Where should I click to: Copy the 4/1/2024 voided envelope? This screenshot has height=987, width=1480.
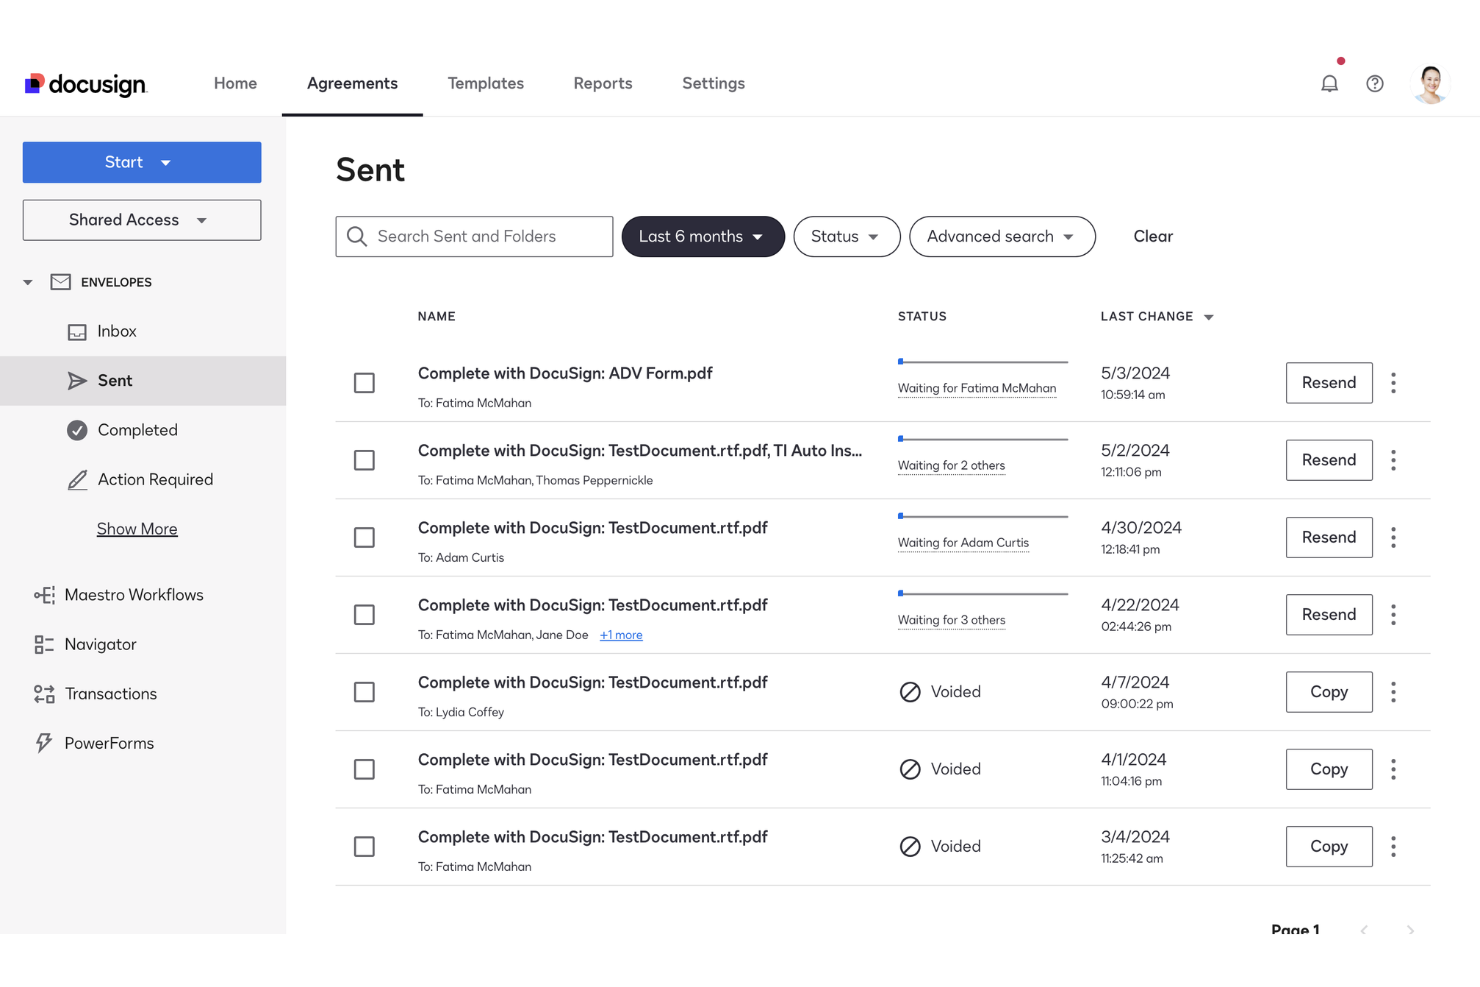[1329, 769]
